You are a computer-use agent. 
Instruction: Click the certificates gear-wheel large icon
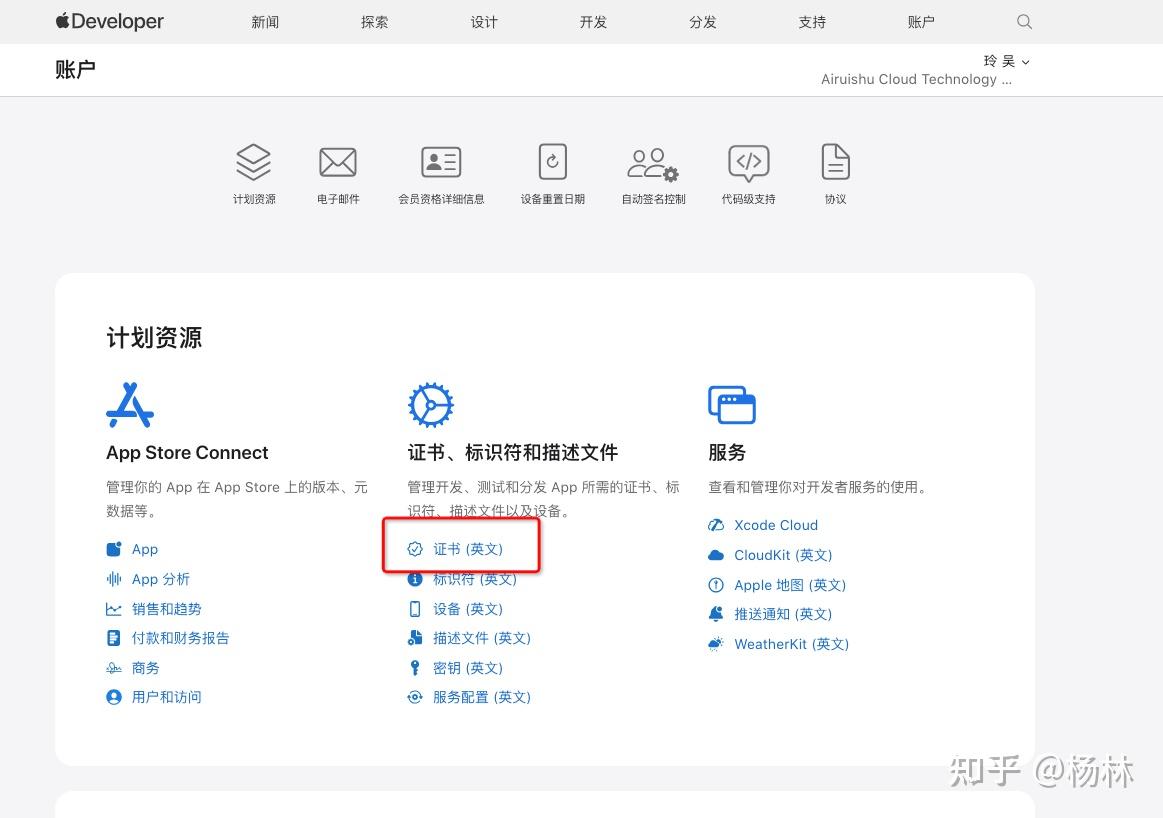(430, 405)
